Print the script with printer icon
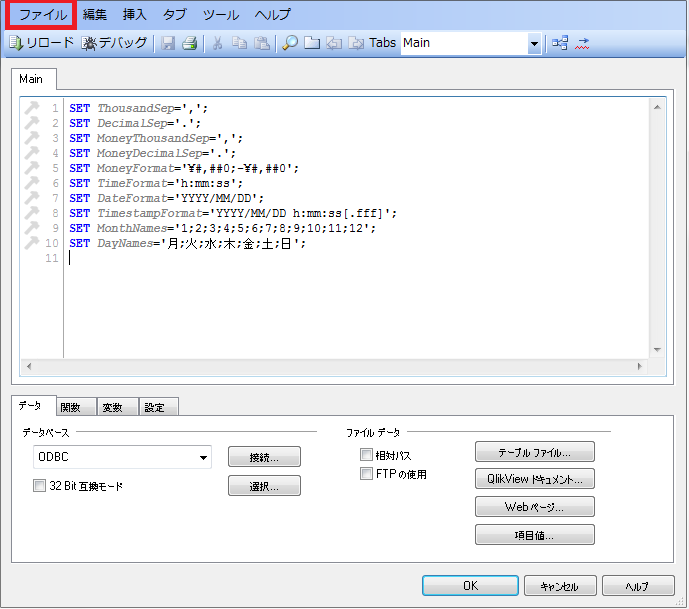Image resolution: width=689 pixels, height=609 pixels. pyautogui.click(x=188, y=43)
